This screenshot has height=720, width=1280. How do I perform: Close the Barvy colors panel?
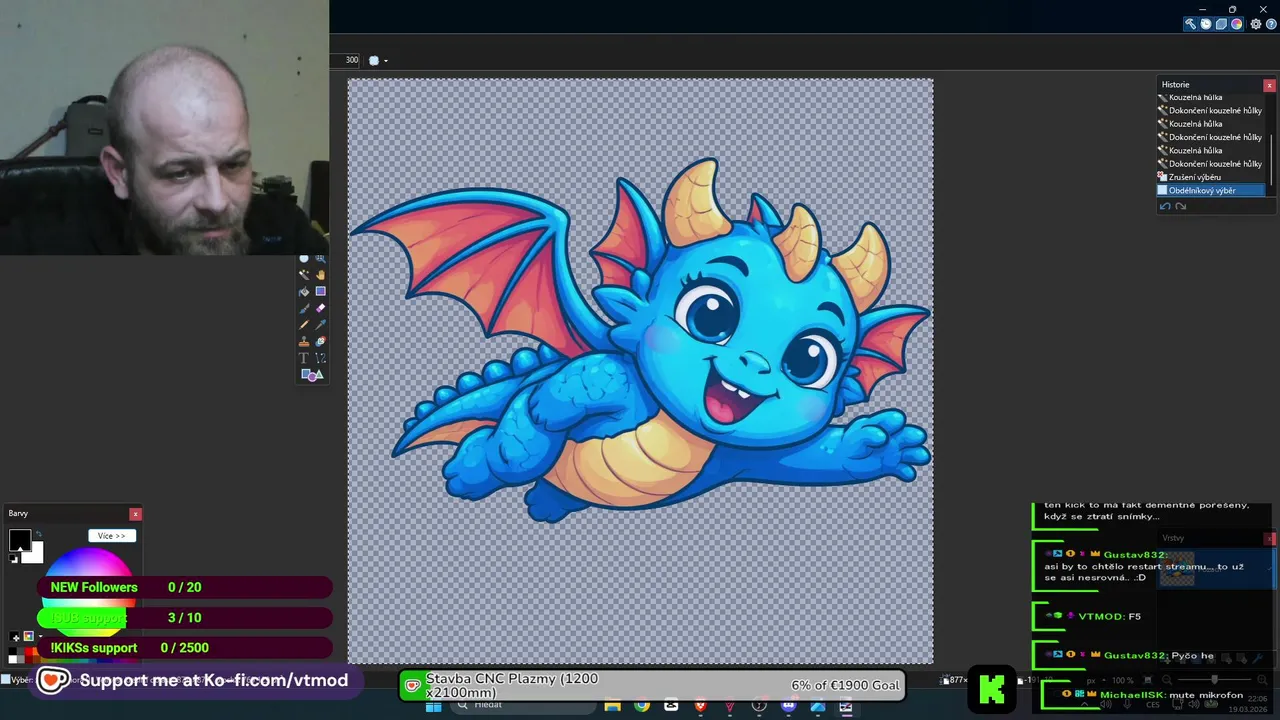coord(135,514)
